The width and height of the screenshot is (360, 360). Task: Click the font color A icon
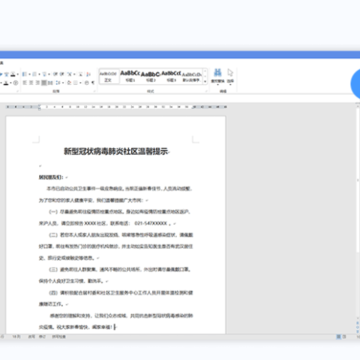(x=6, y=83)
